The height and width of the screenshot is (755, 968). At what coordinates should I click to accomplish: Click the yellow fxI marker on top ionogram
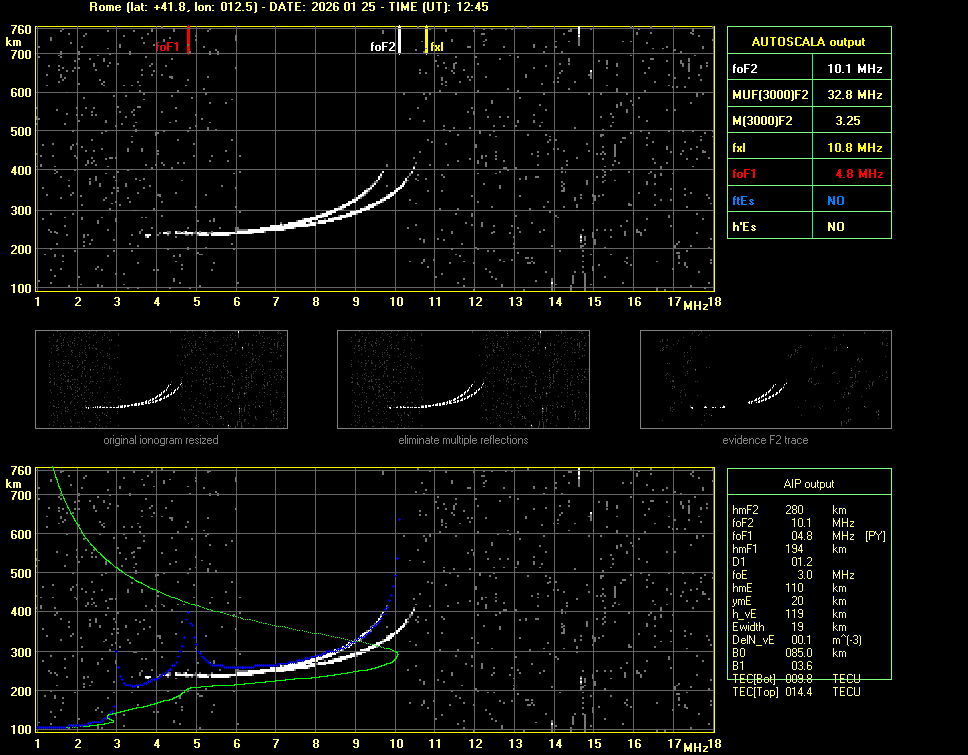click(x=427, y=40)
